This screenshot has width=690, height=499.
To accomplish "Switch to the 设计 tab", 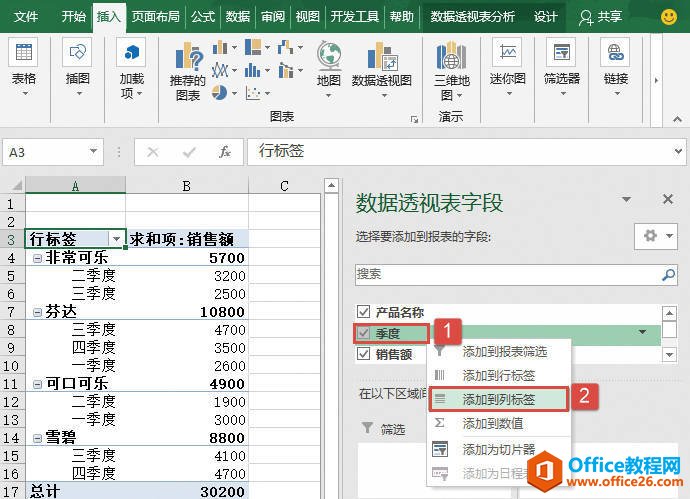I will [x=546, y=17].
